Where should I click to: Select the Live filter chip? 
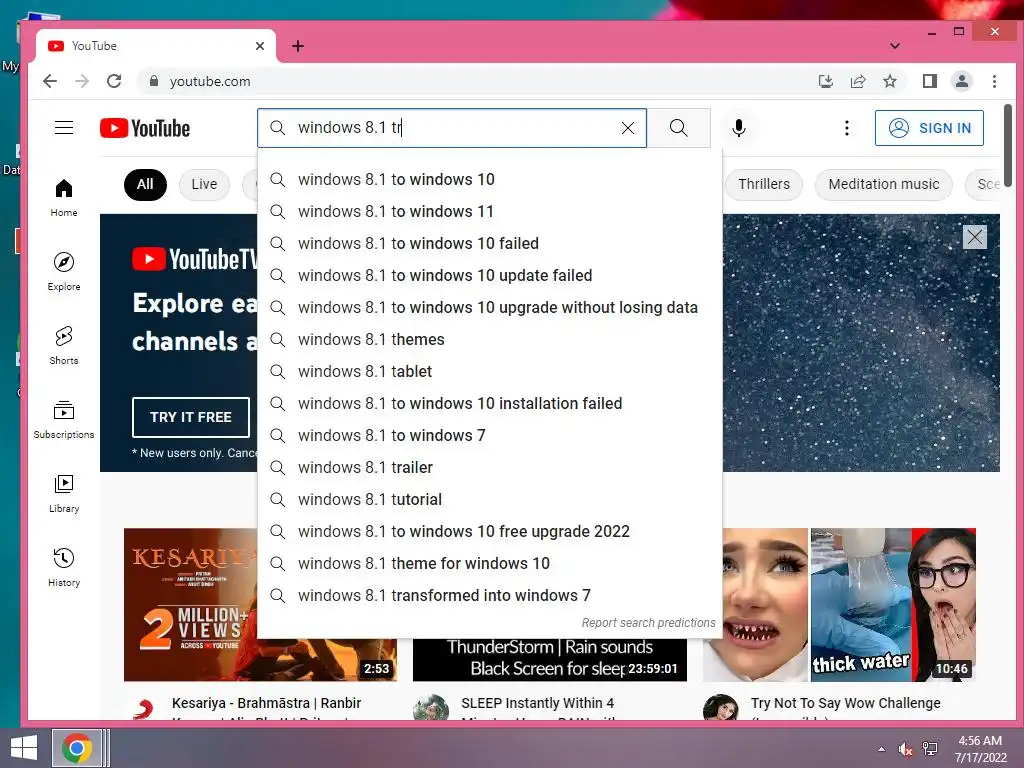(204, 184)
